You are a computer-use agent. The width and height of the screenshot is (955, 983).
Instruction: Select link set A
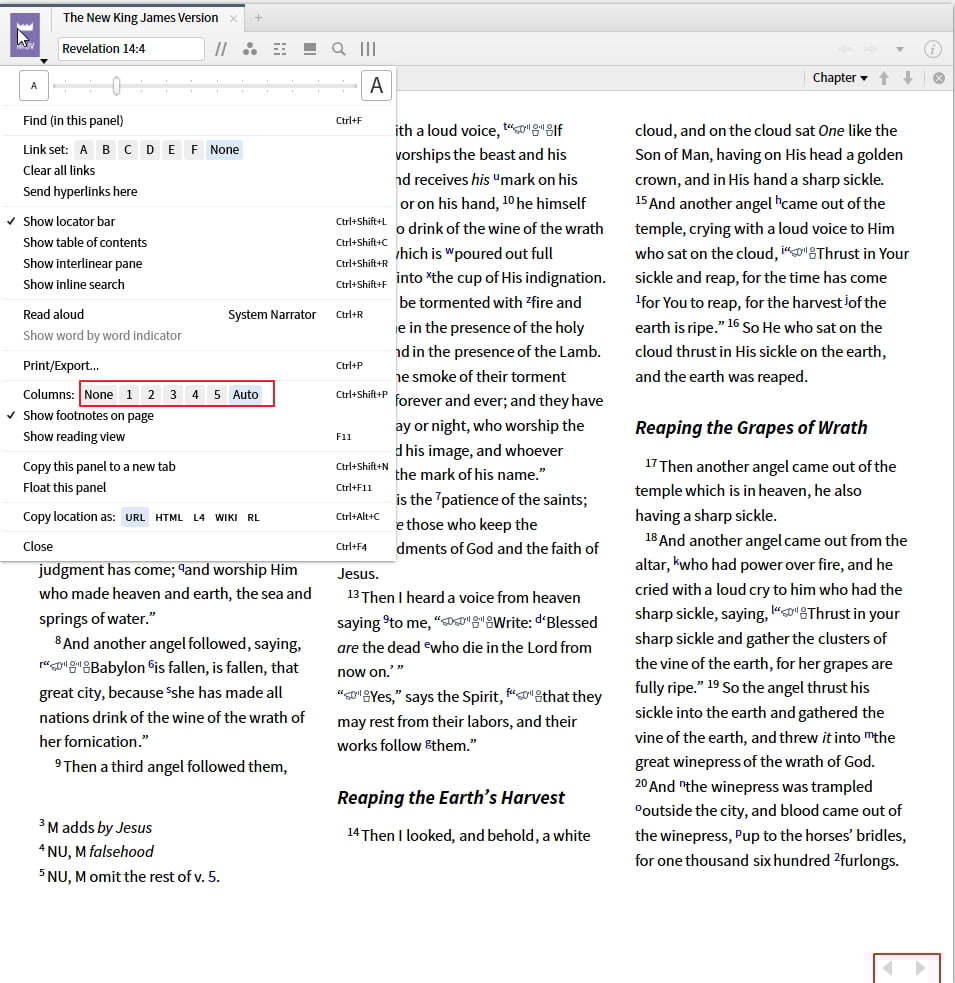pyautogui.click(x=83, y=150)
